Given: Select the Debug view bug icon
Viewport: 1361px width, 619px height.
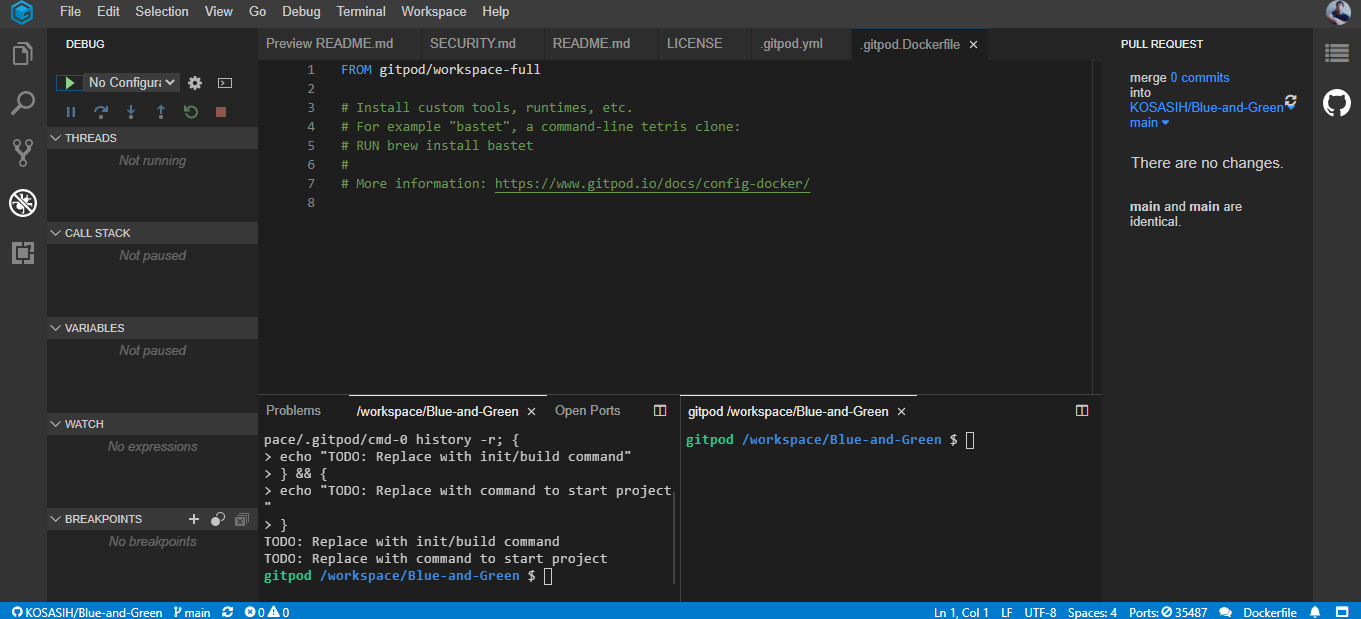Looking at the screenshot, I should point(22,204).
